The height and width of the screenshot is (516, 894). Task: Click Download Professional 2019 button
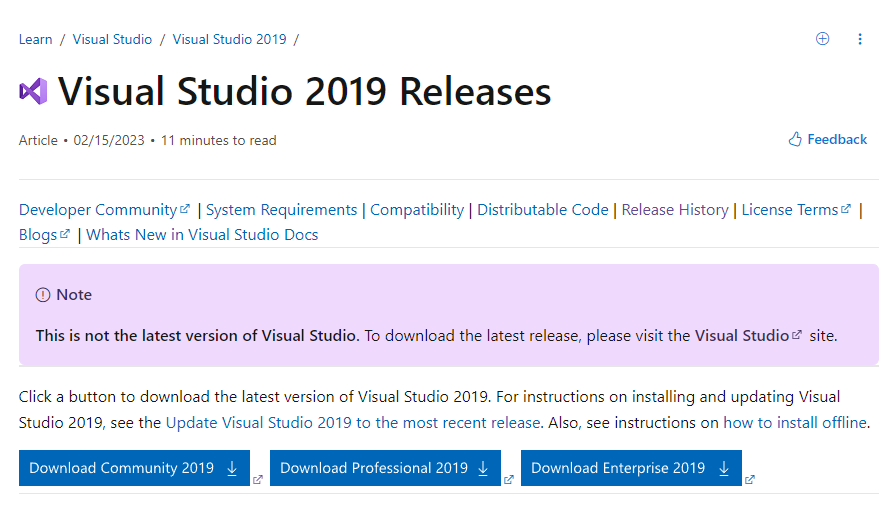385,468
